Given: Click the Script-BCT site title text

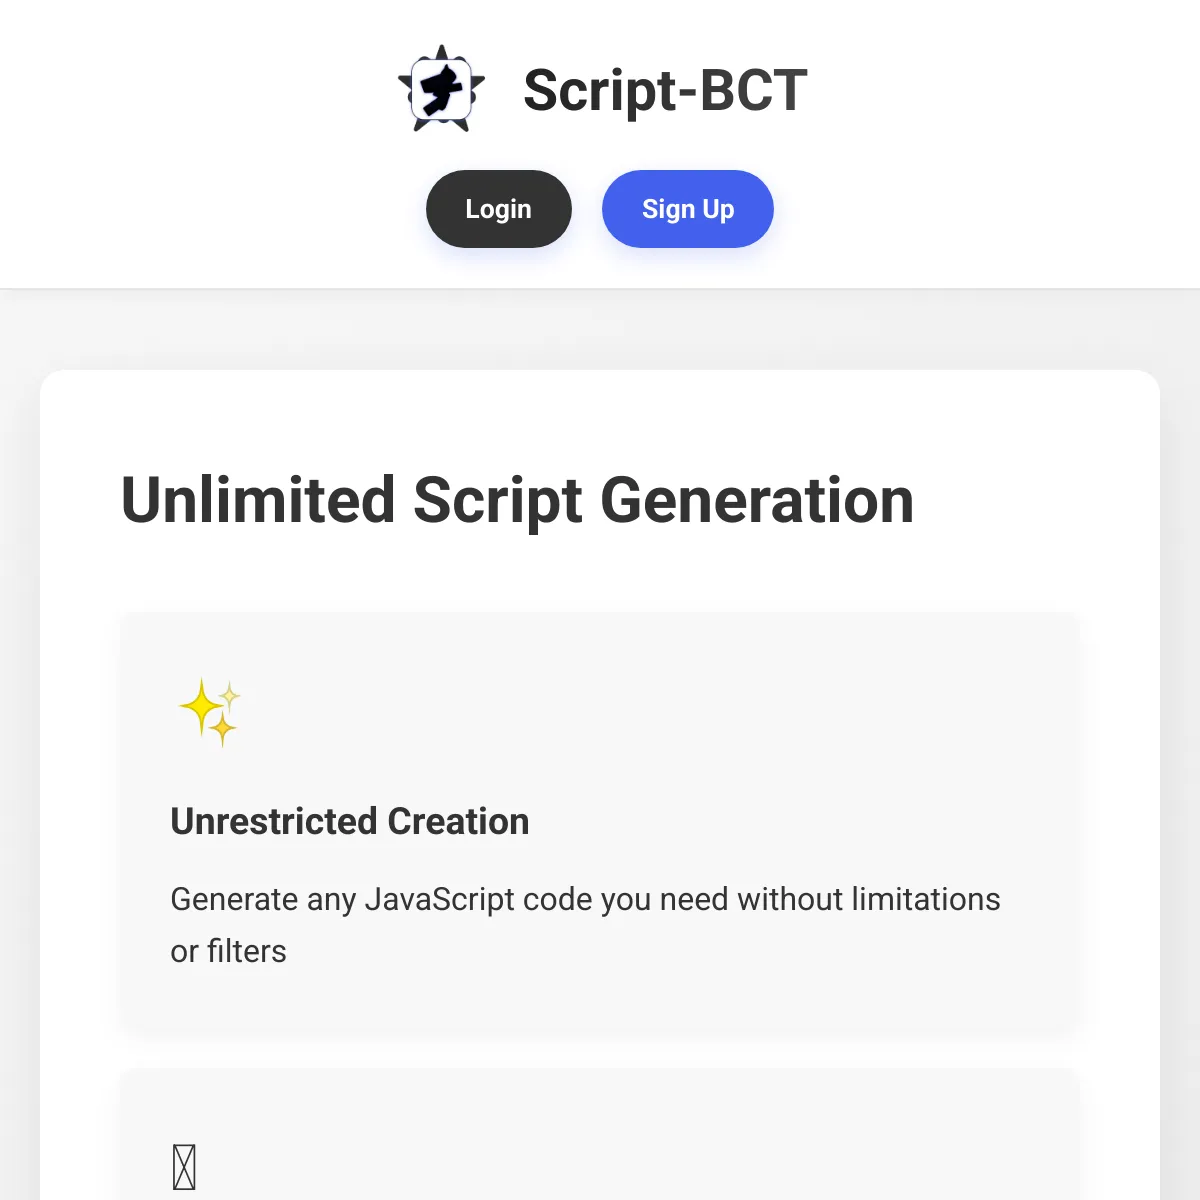Looking at the screenshot, I should click(665, 90).
